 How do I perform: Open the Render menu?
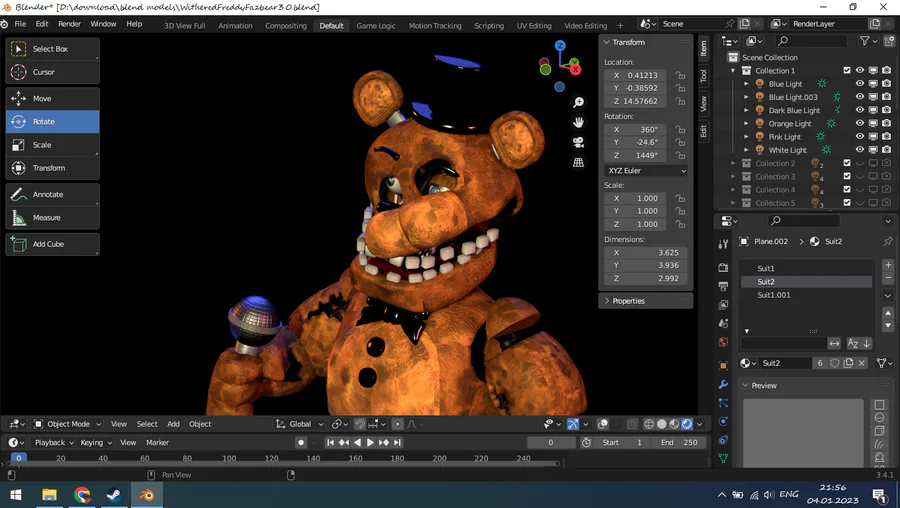click(x=69, y=23)
